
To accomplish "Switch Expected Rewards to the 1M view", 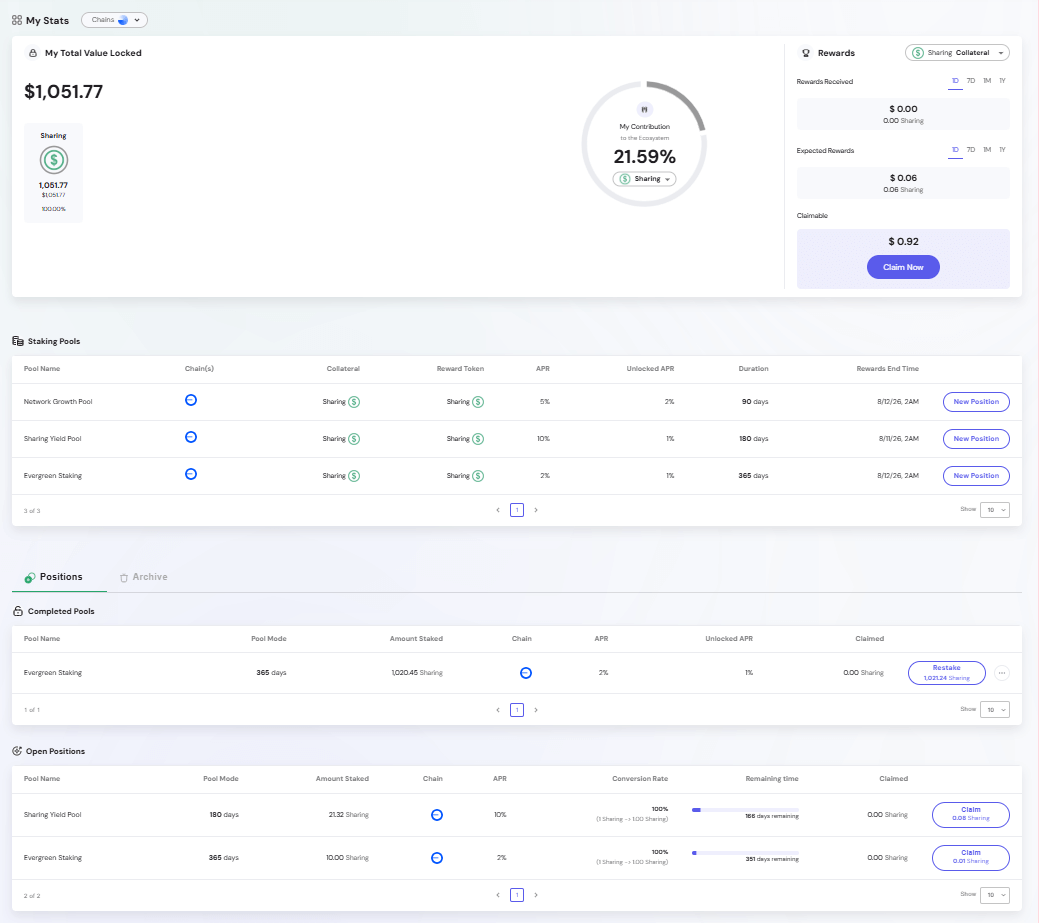I will (x=986, y=149).
